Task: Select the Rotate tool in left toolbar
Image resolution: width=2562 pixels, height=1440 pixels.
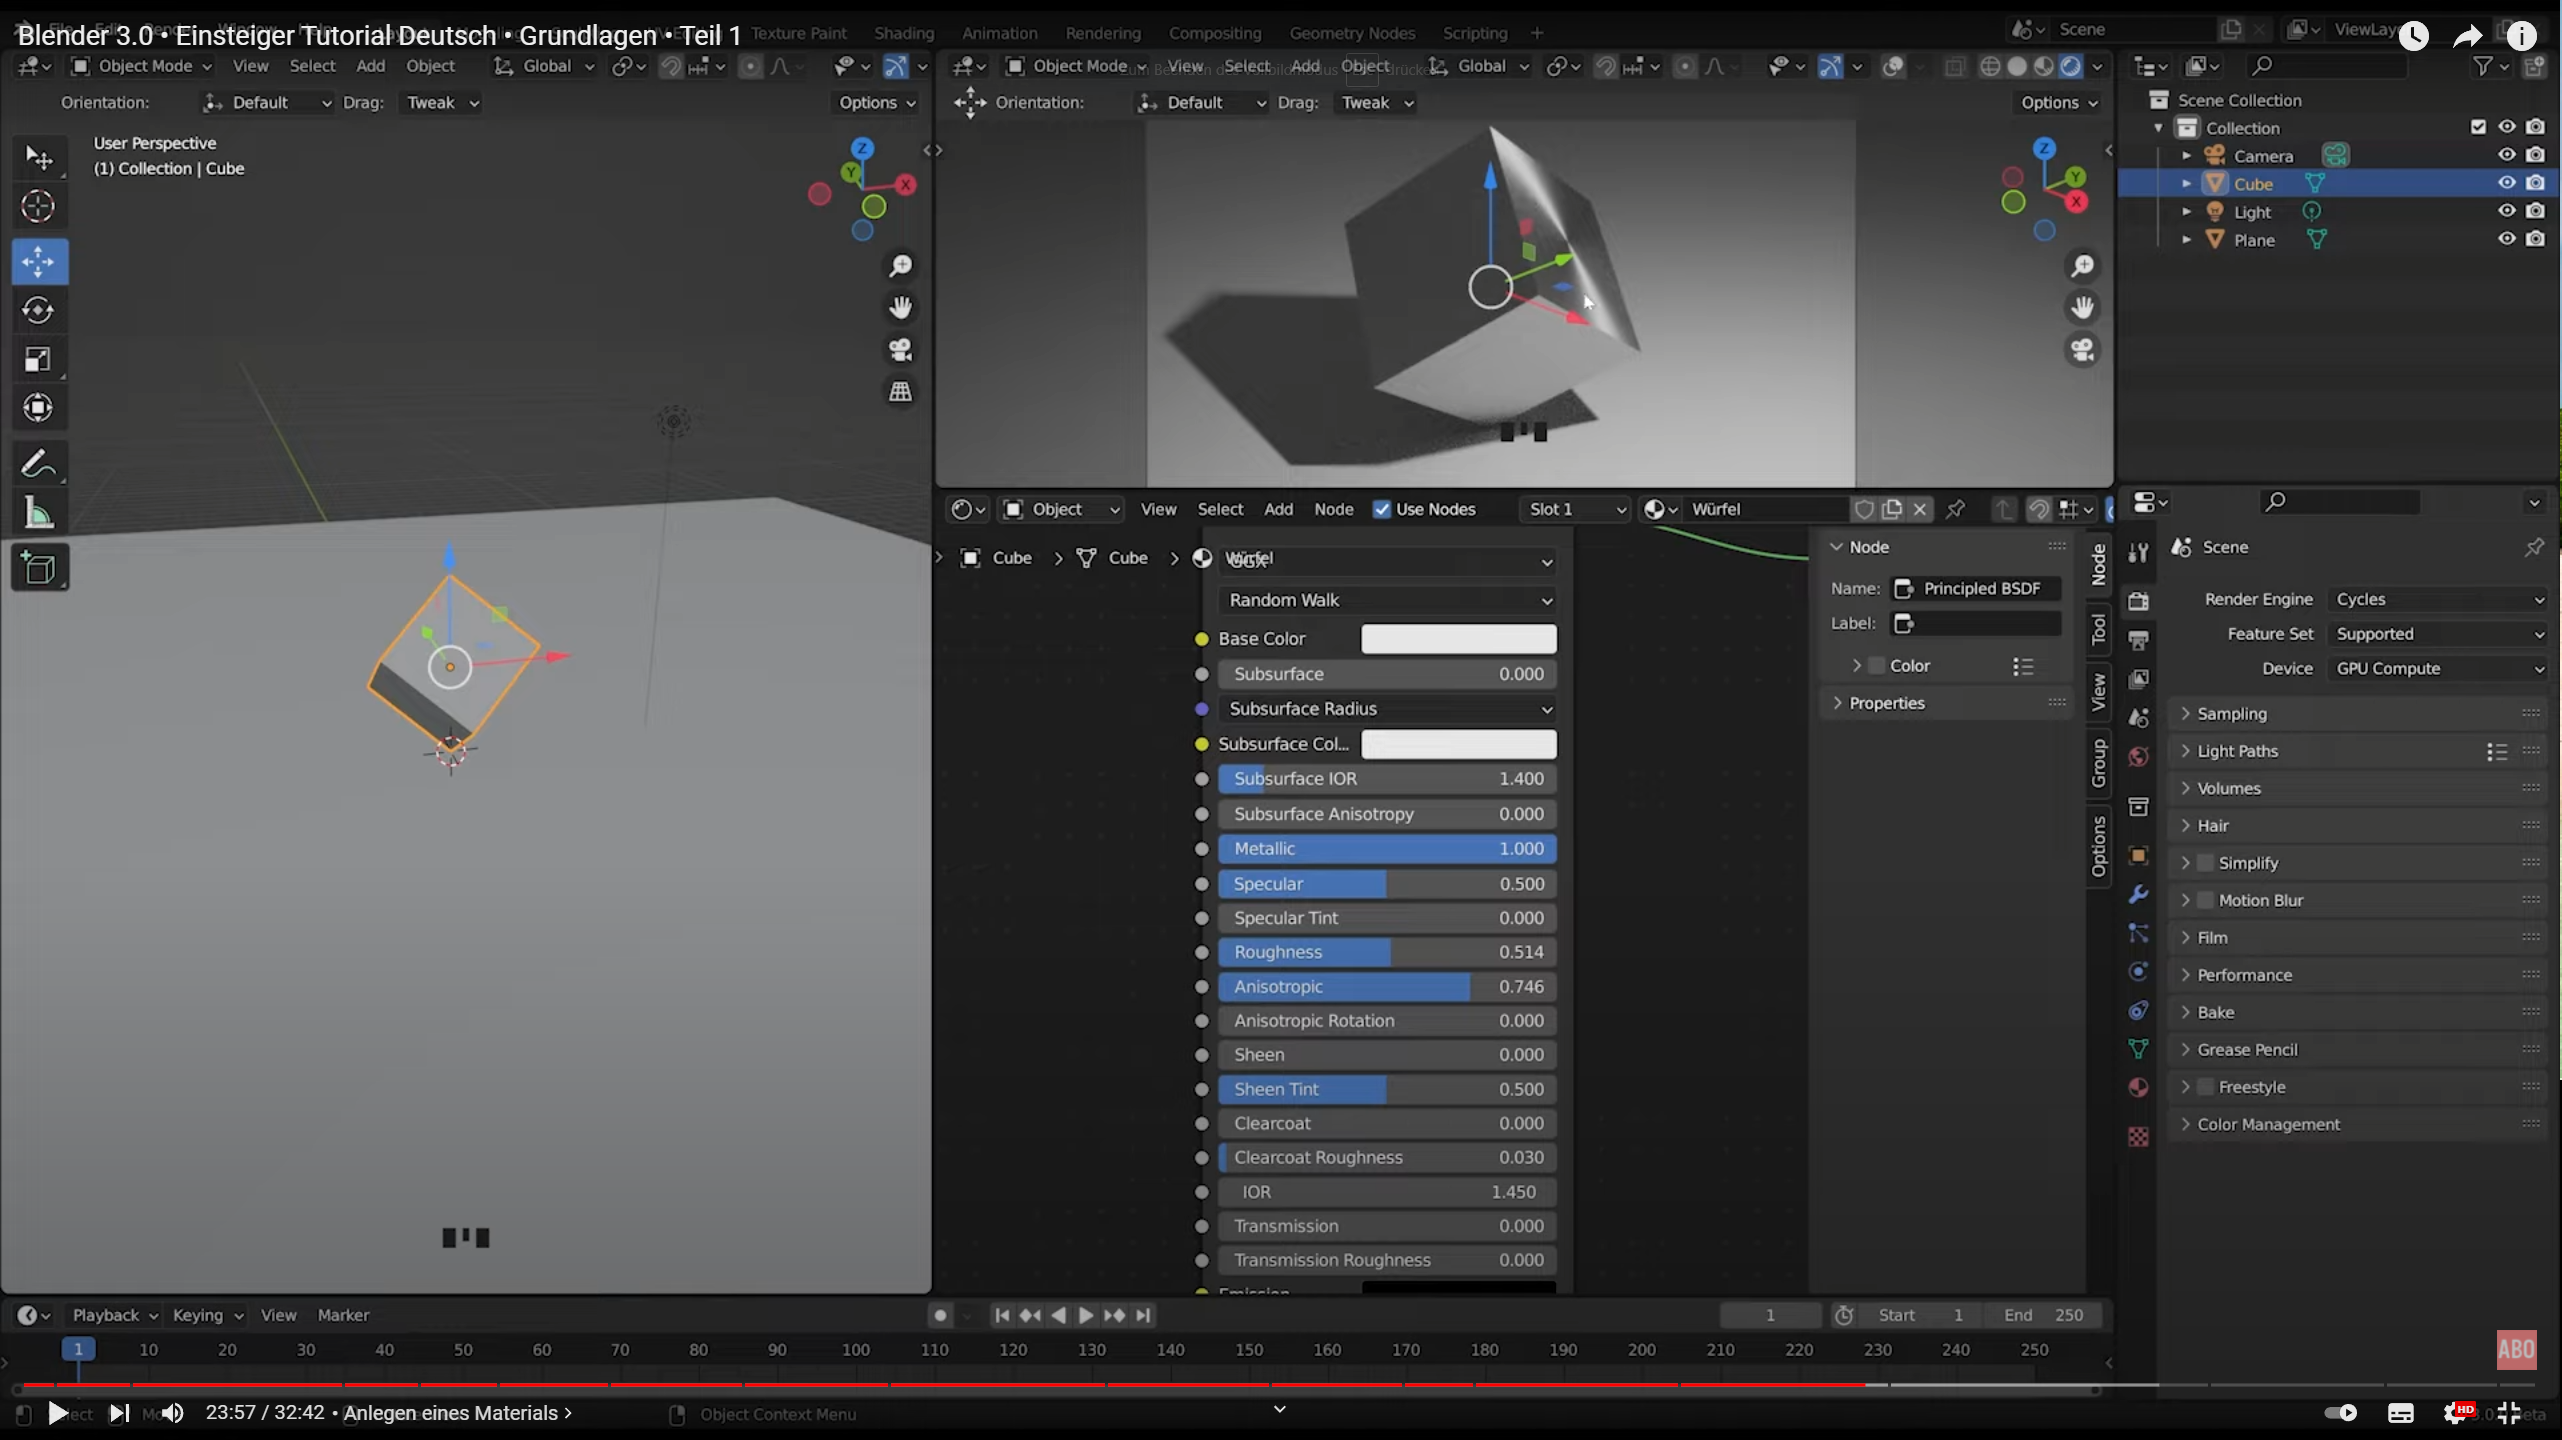Action: [x=38, y=311]
